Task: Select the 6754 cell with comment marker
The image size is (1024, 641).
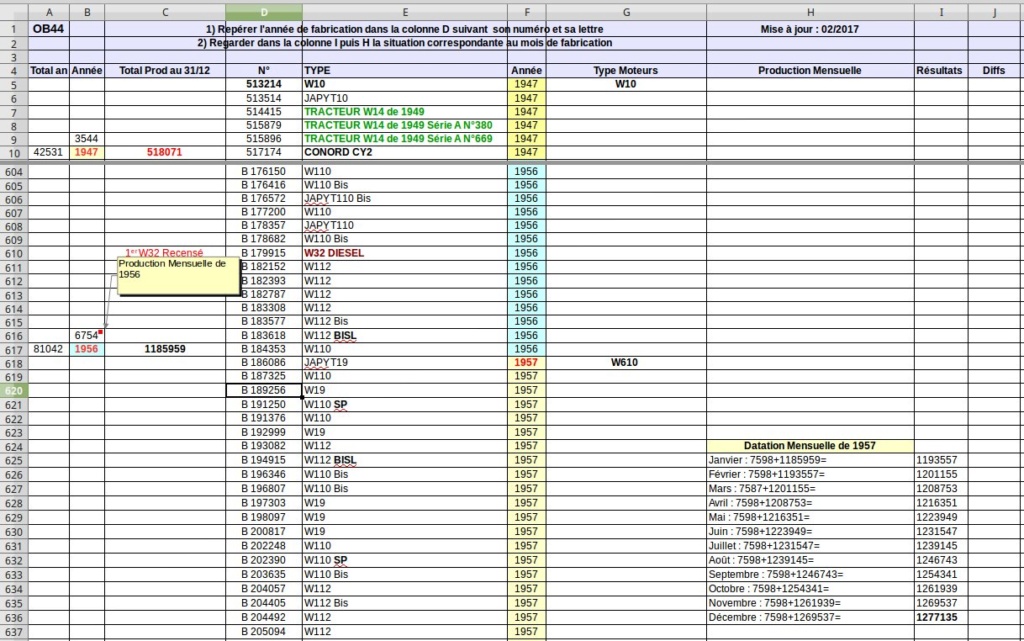Action: pyautogui.click(x=87, y=336)
